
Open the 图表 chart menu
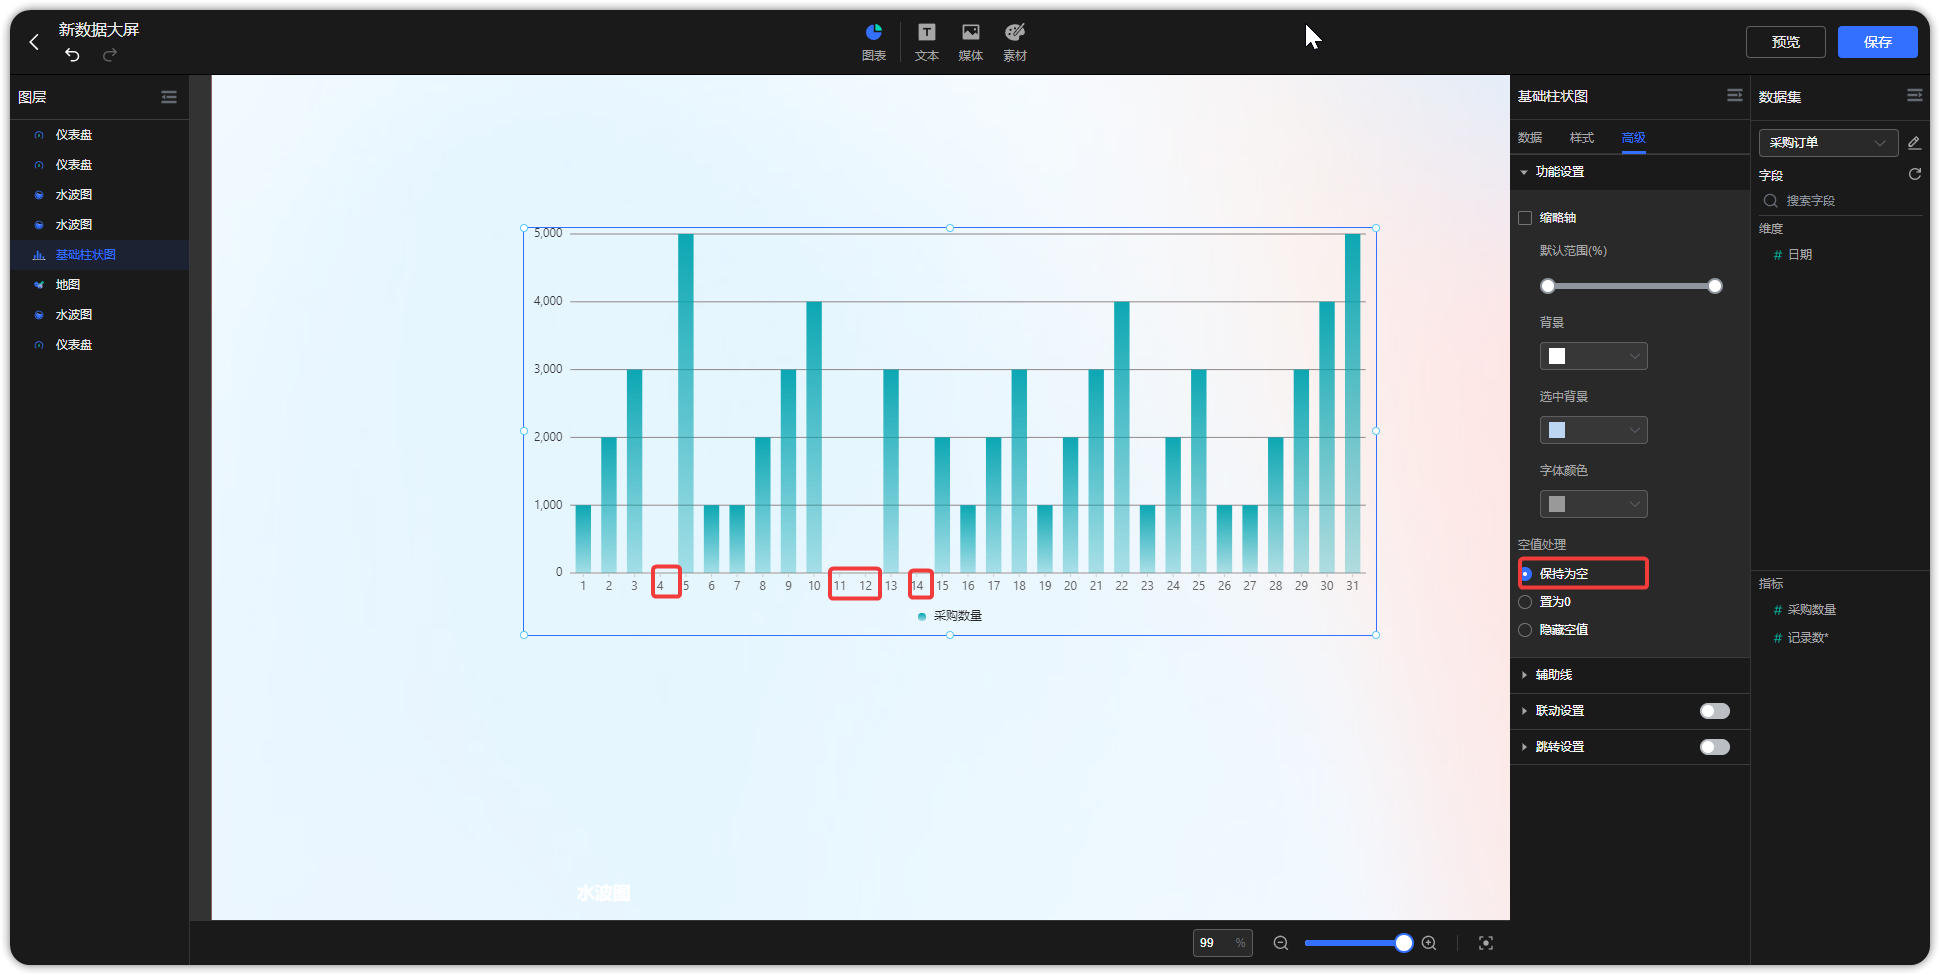pyautogui.click(x=874, y=42)
